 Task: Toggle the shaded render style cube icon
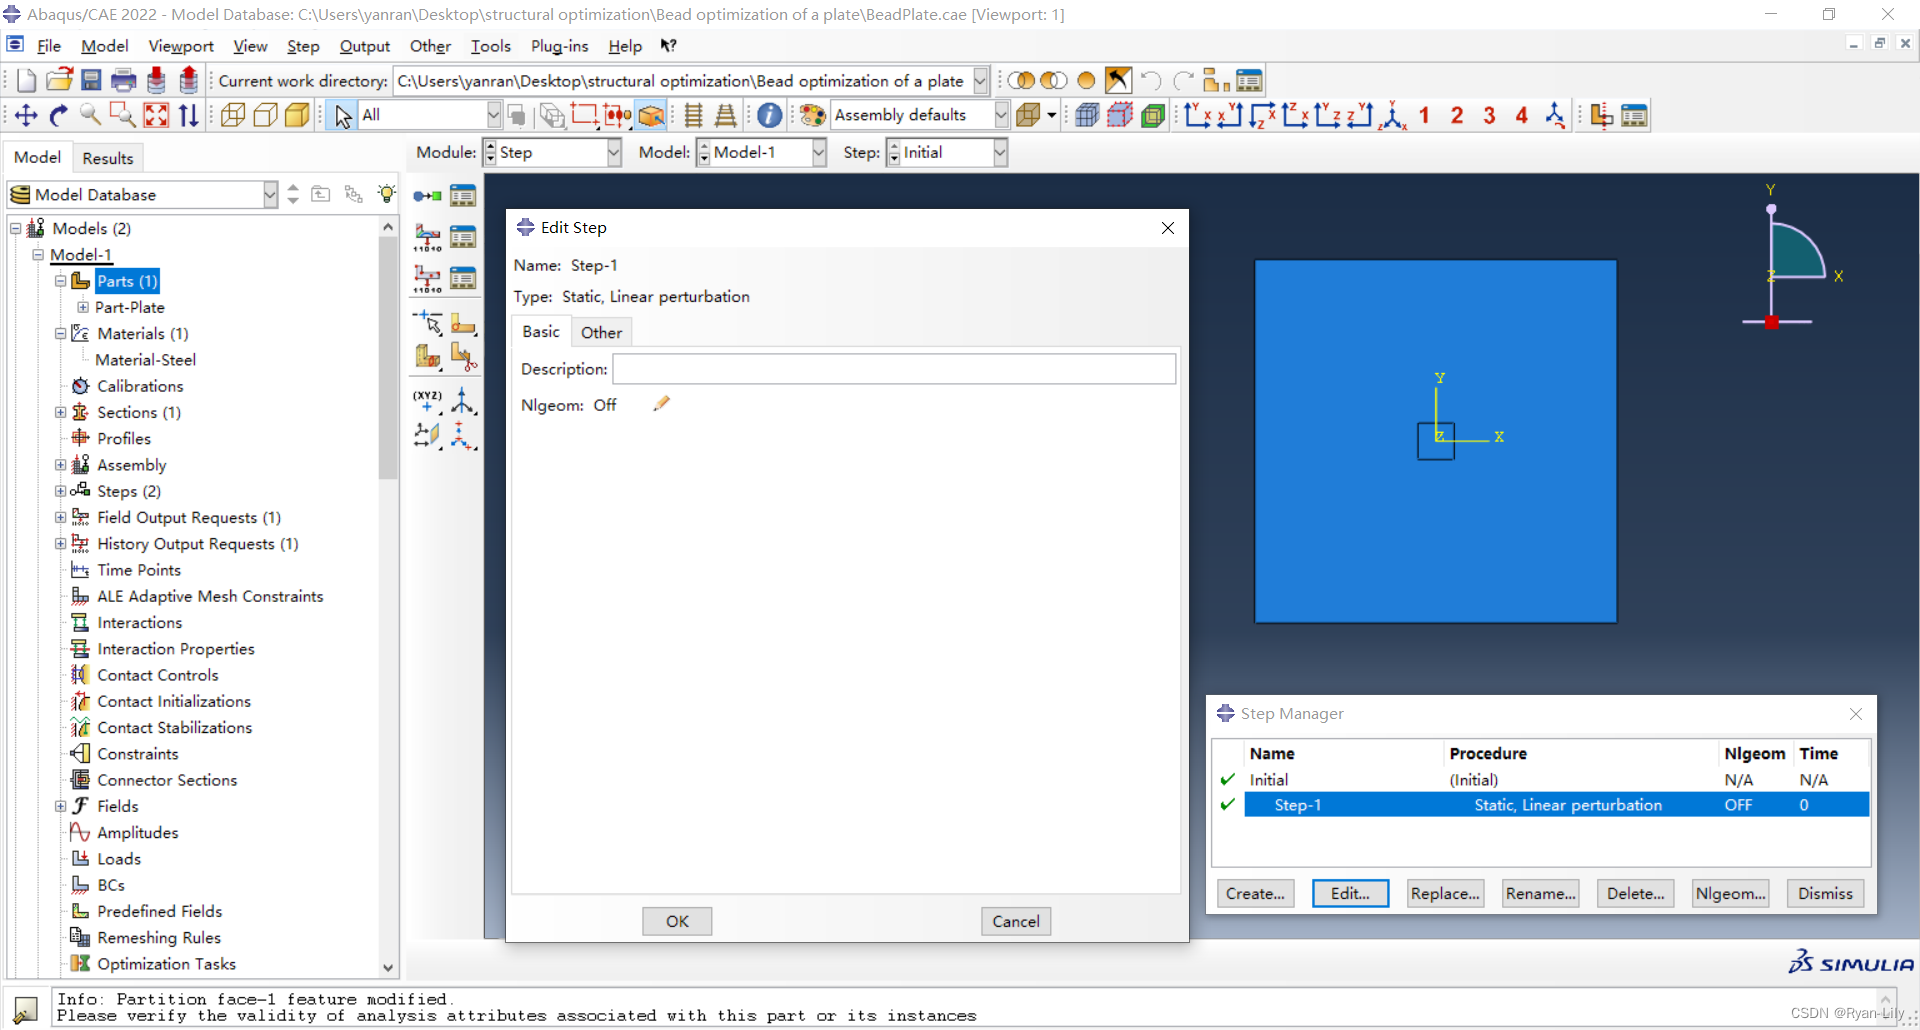click(297, 115)
